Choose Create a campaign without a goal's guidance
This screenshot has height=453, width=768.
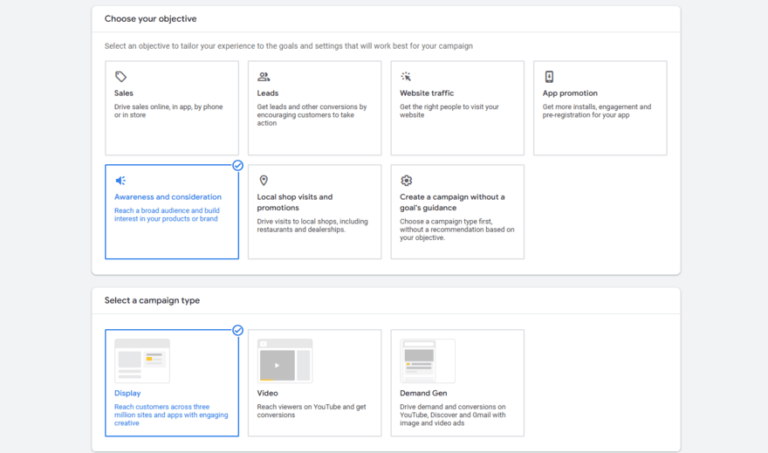[x=452, y=202]
